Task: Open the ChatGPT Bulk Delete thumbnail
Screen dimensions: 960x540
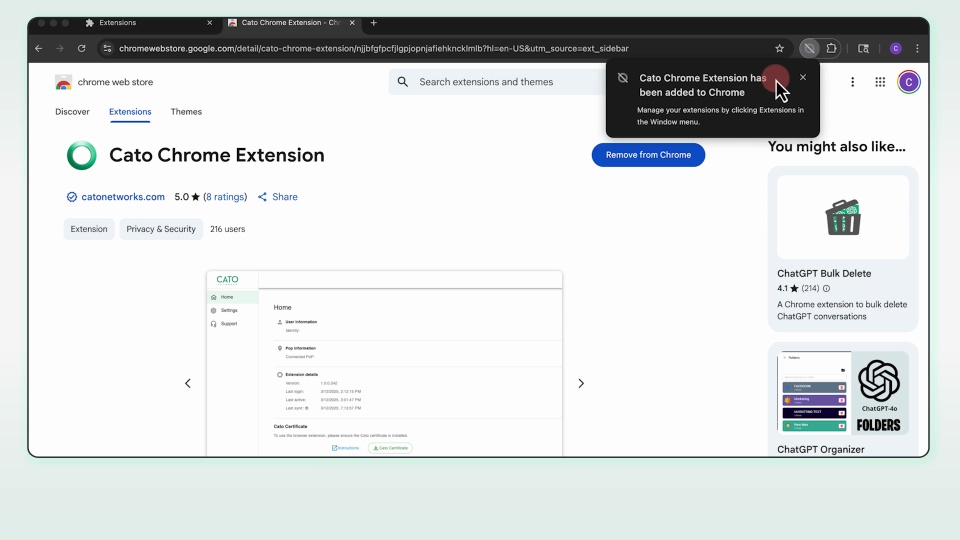Action: pyautogui.click(x=843, y=217)
